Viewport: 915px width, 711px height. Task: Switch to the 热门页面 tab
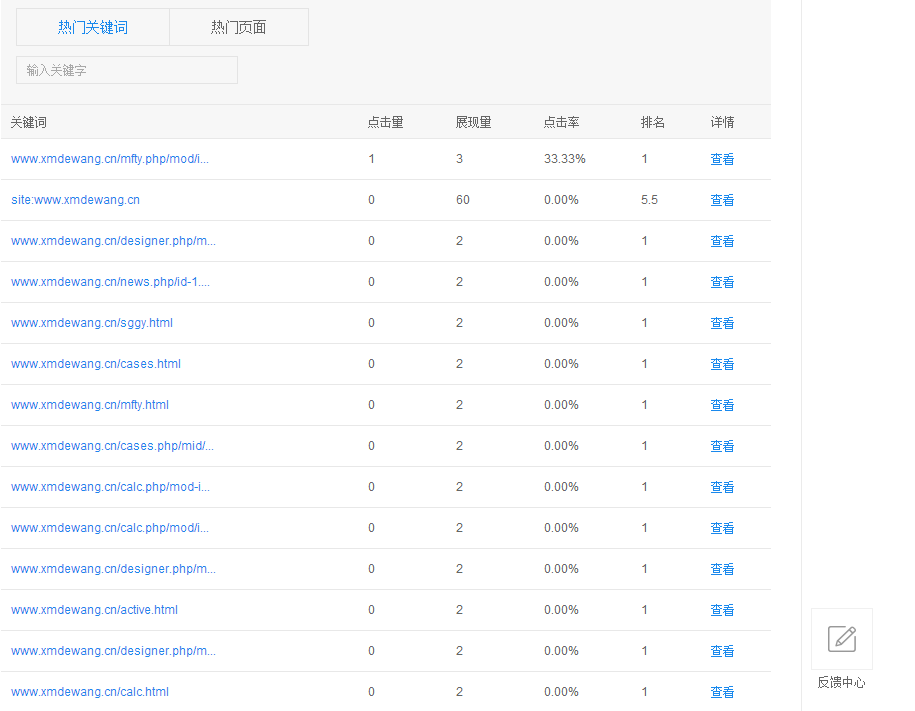(x=238, y=27)
